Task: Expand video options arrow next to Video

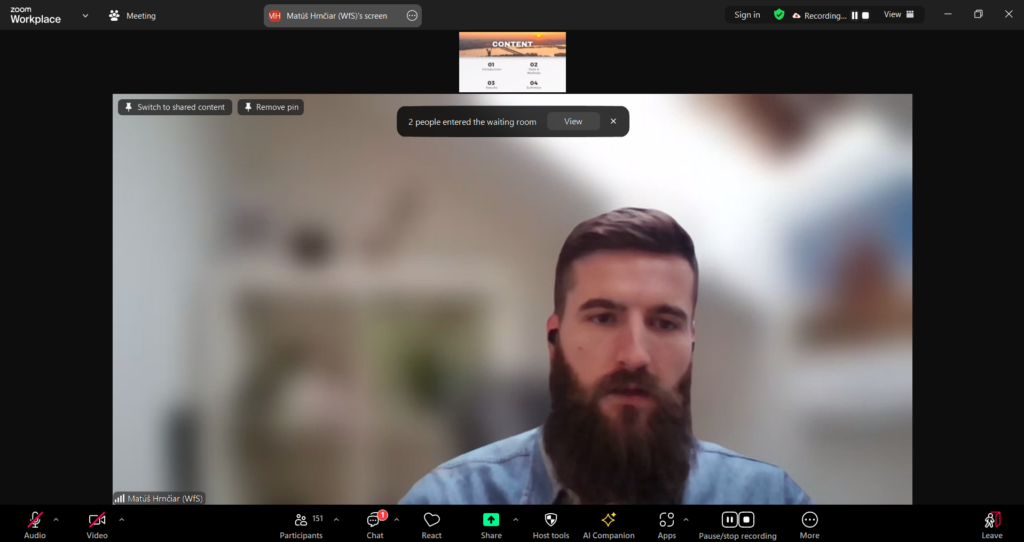Action: [x=122, y=519]
